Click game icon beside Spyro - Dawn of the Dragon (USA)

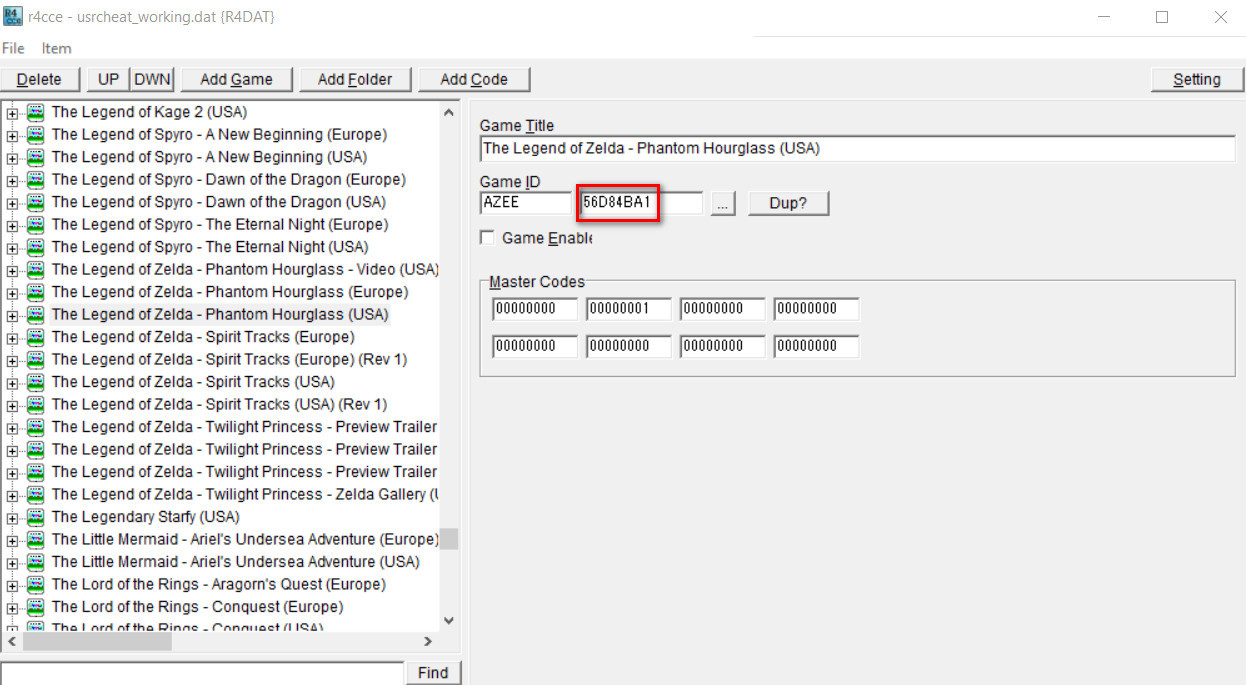(35, 202)
